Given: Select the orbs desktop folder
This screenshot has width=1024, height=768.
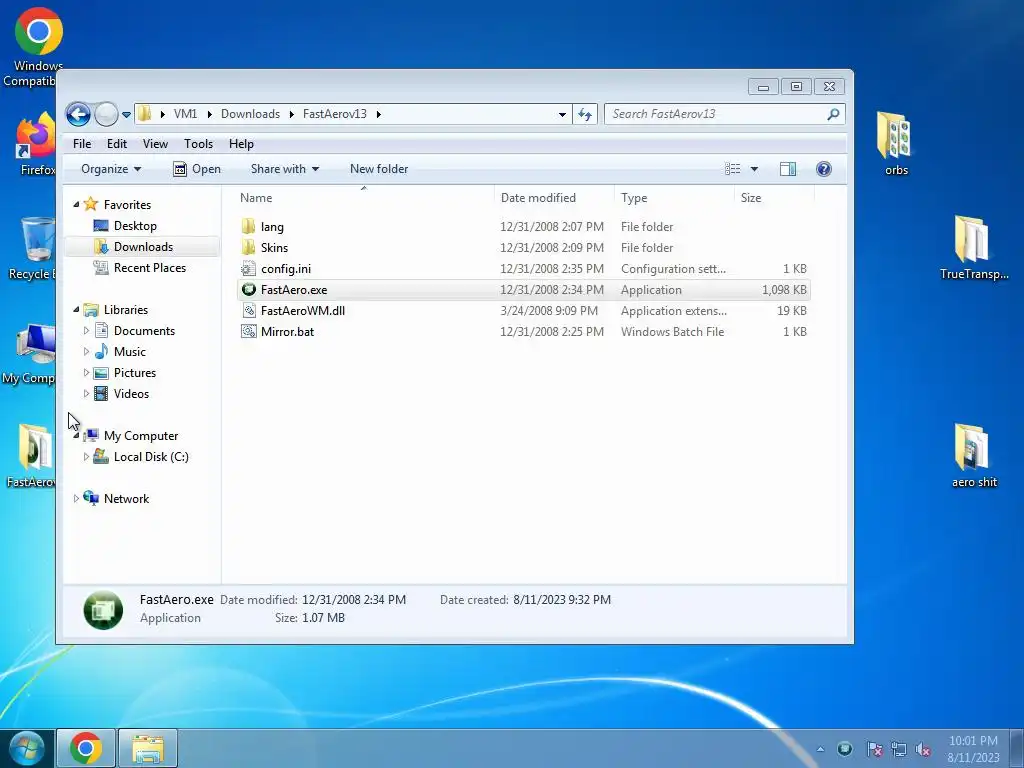Looking at the screenshot, I should (896, 144).
